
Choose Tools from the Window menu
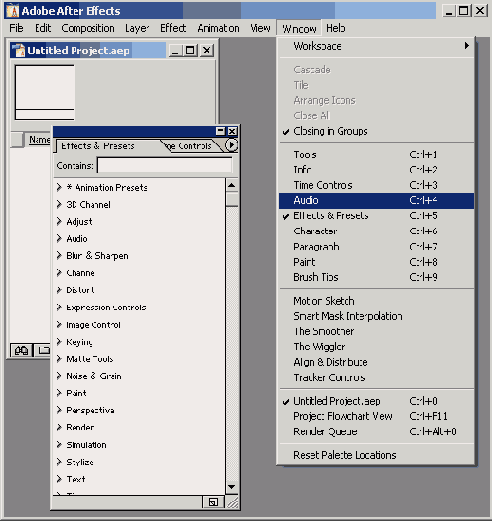pos(377,154)
